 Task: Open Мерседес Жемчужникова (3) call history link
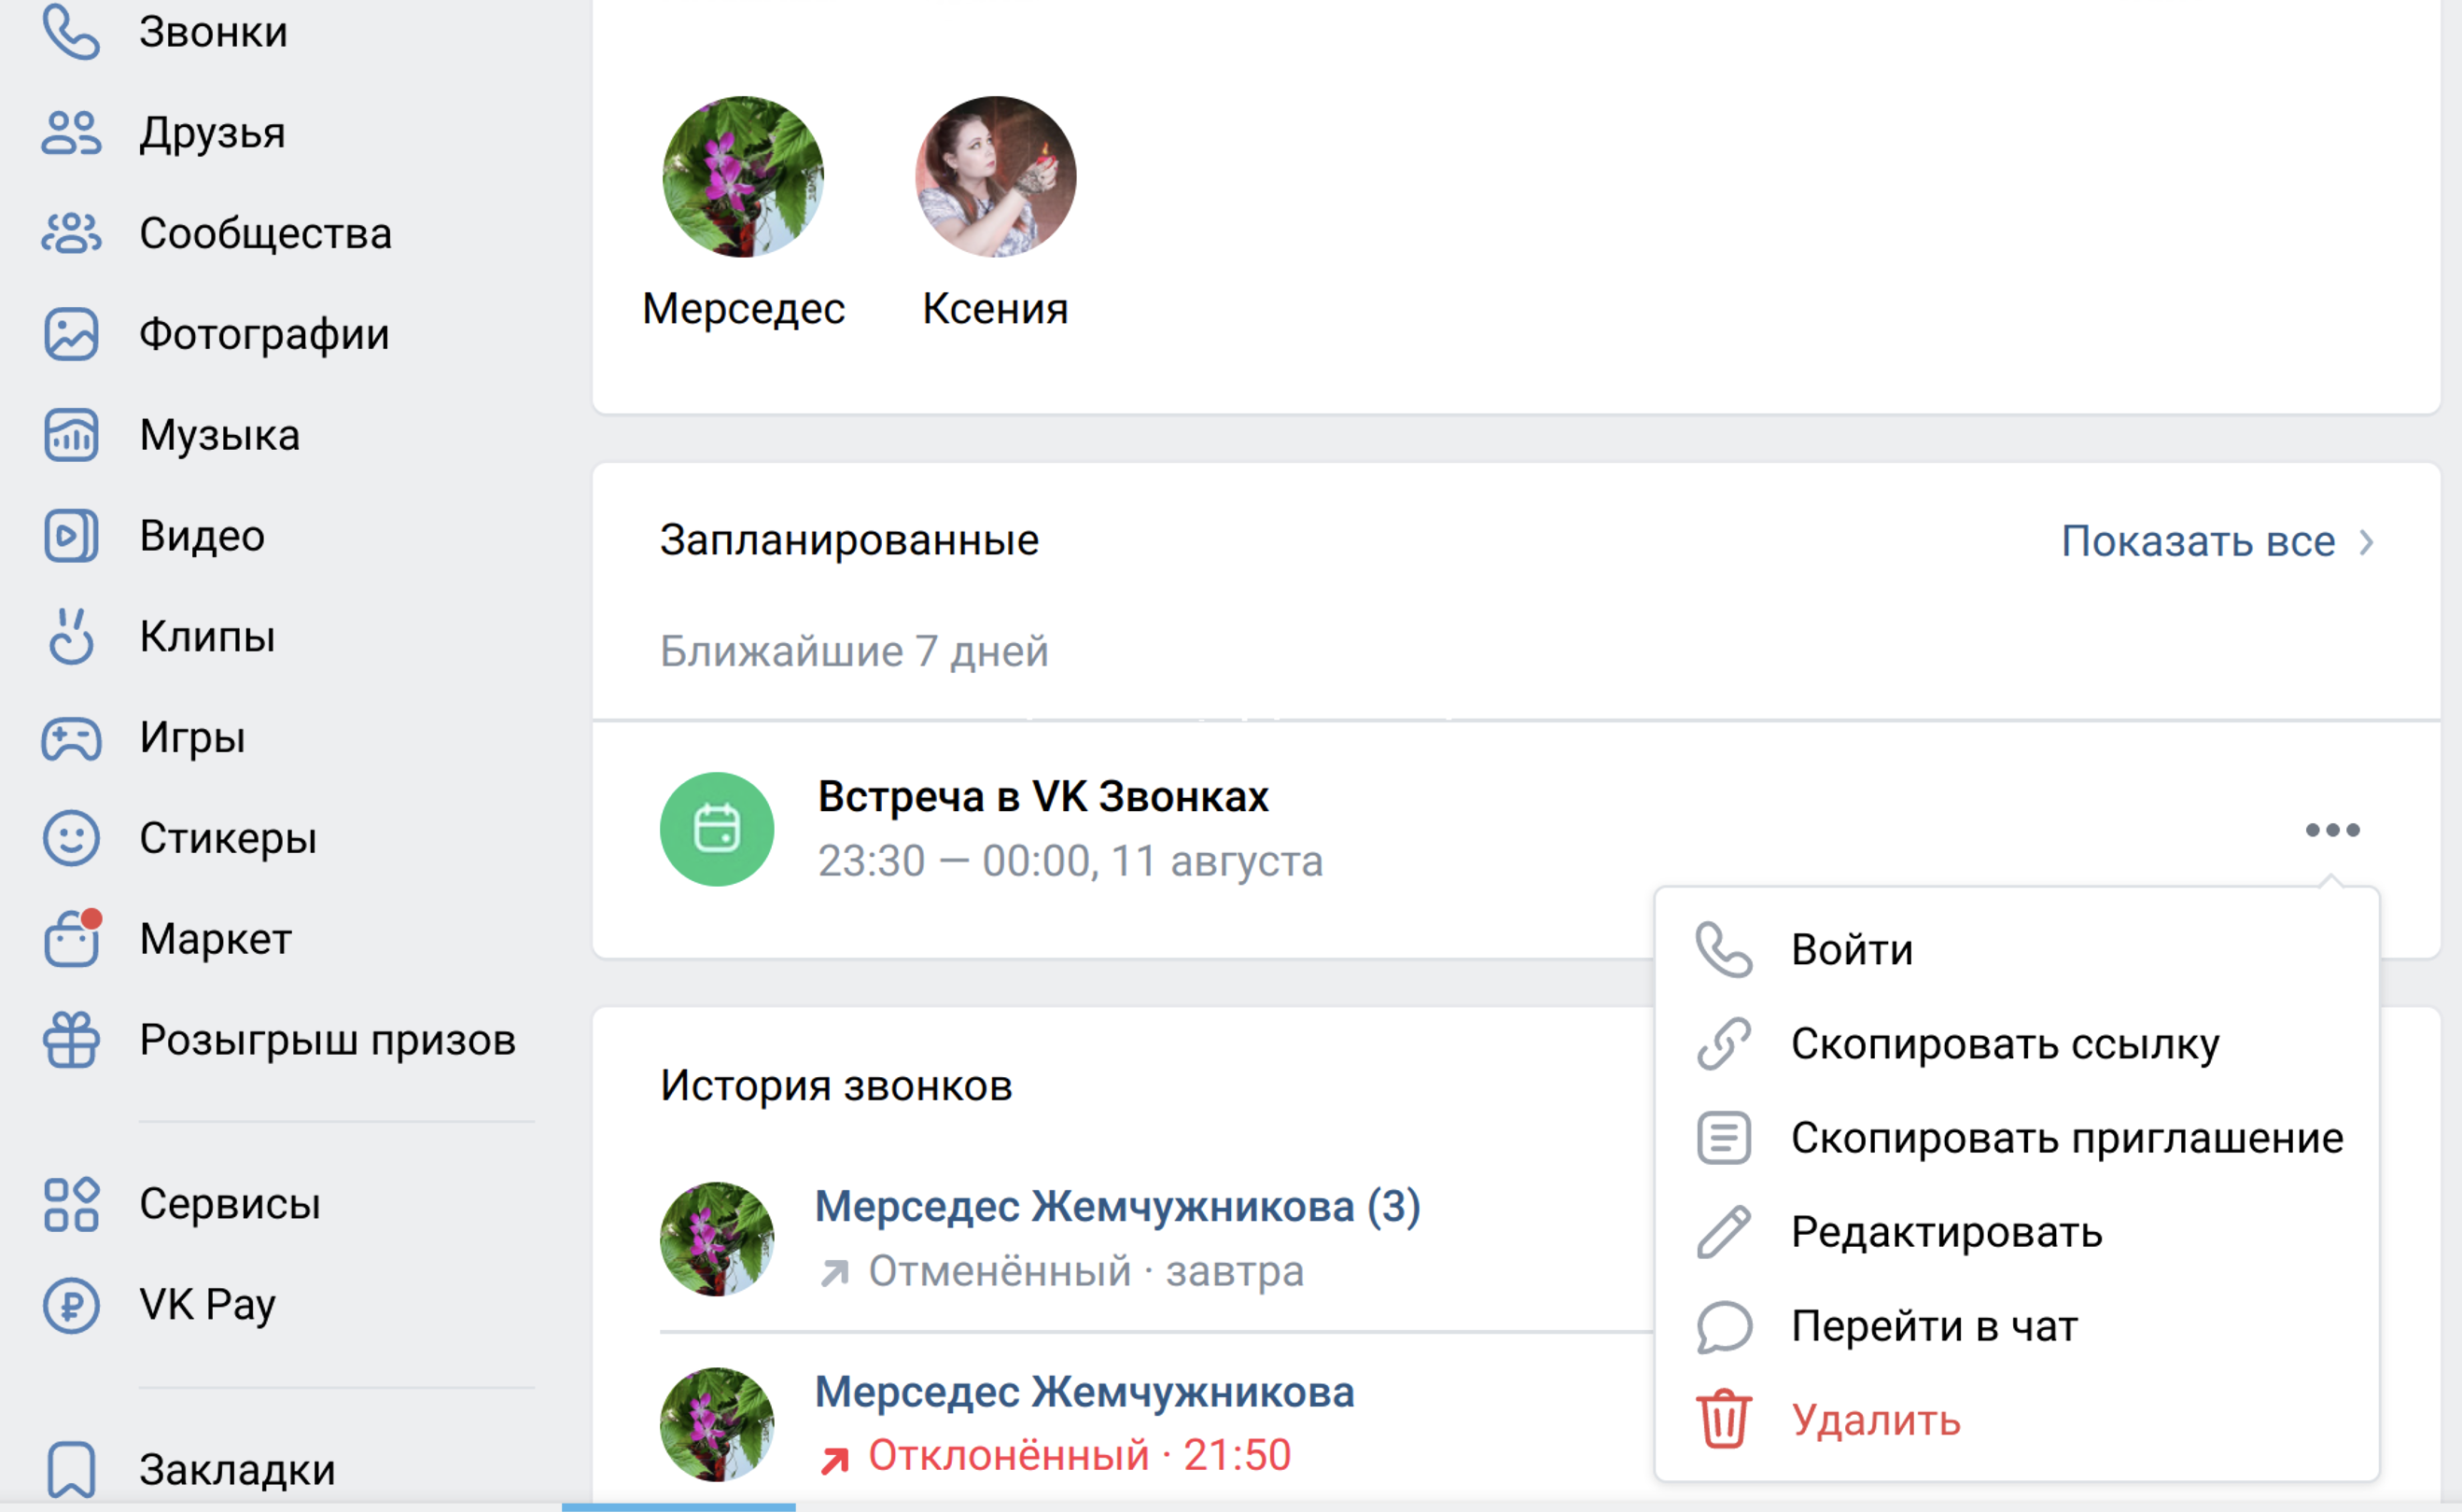[x=1117, y=1207]
